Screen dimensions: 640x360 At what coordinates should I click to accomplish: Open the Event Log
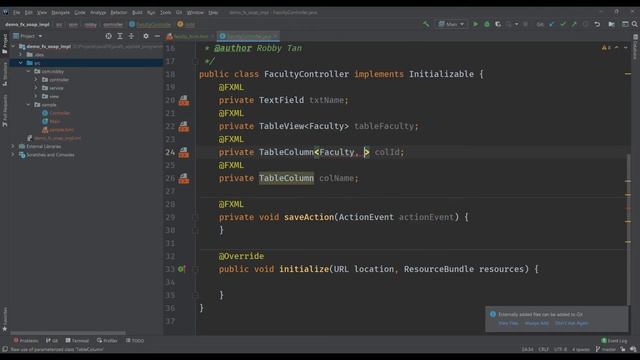click(x=614, y=340)
